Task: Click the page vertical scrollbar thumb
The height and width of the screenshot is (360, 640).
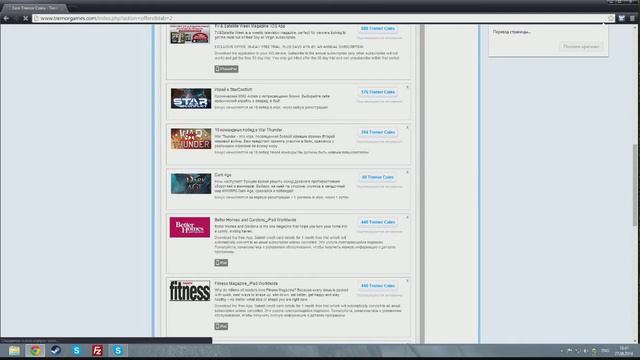Action: tap(635, 184)
